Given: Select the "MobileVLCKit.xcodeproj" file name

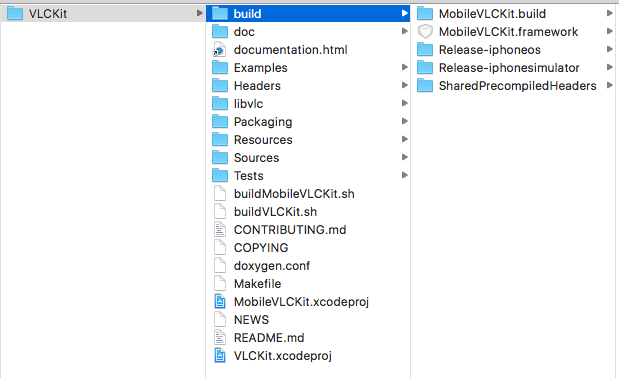Looking at the screenshot, I should point(301,302).
